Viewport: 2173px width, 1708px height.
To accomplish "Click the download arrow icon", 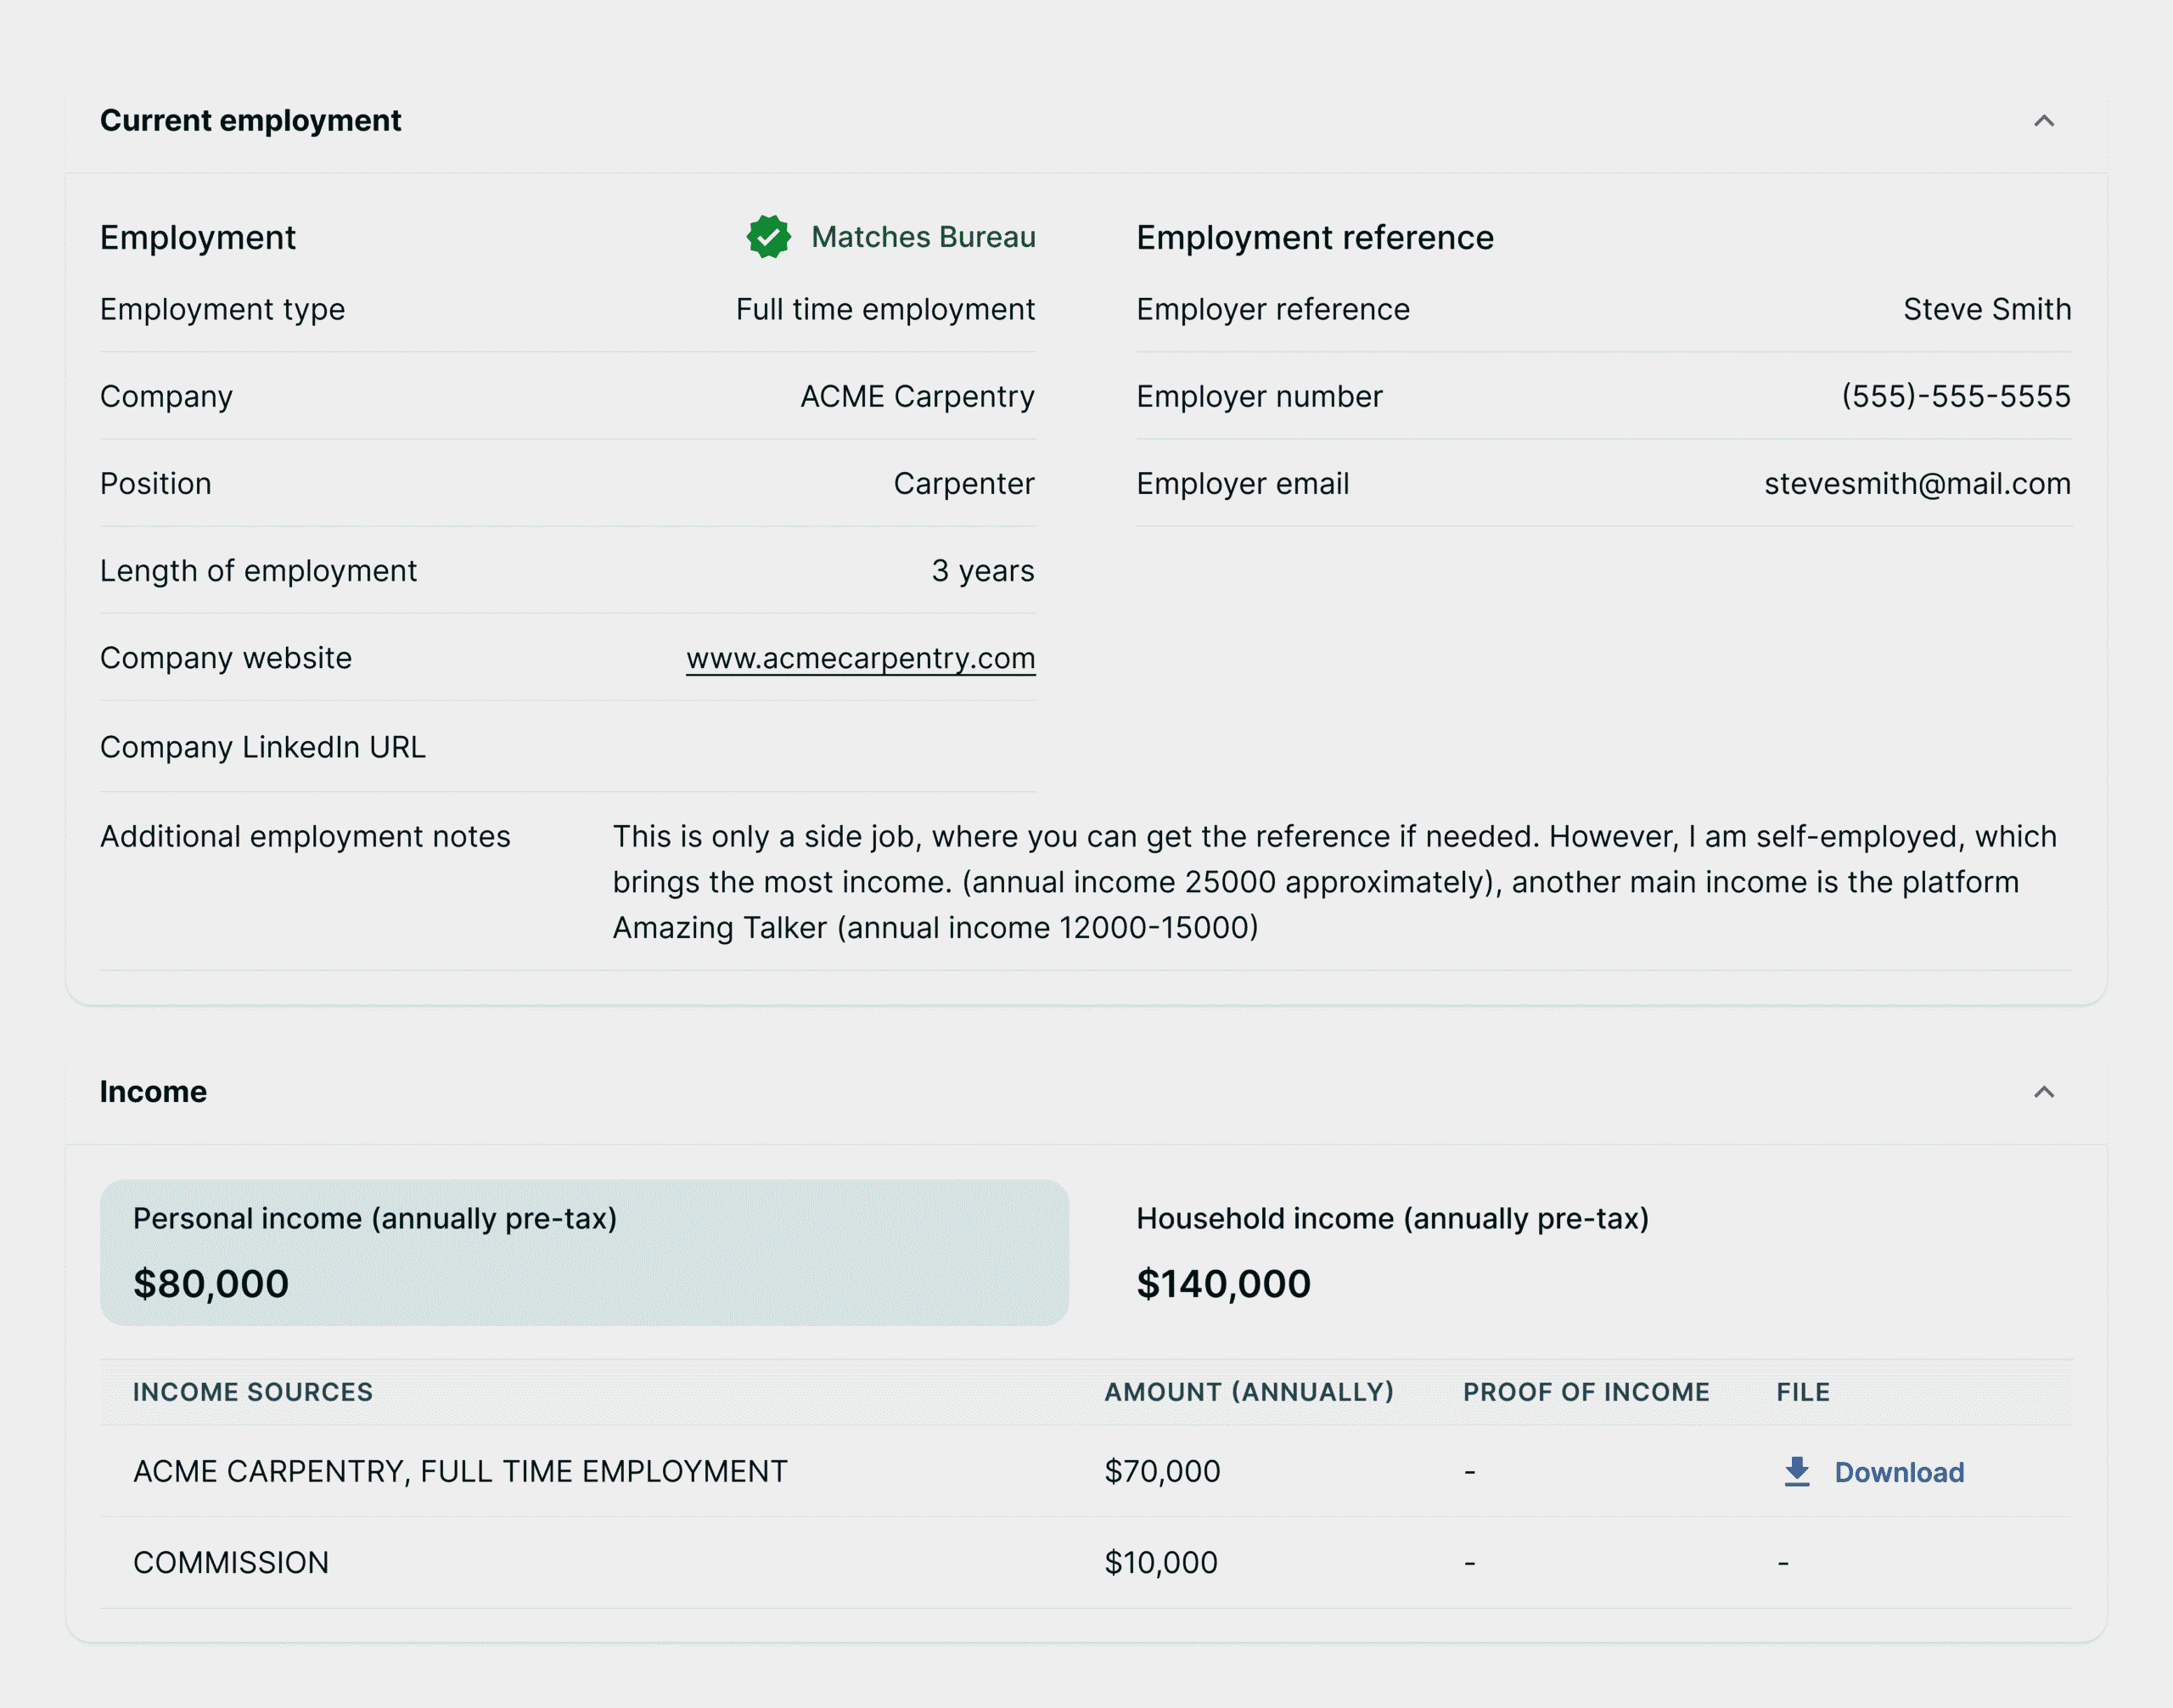I will [1796, 1472].
